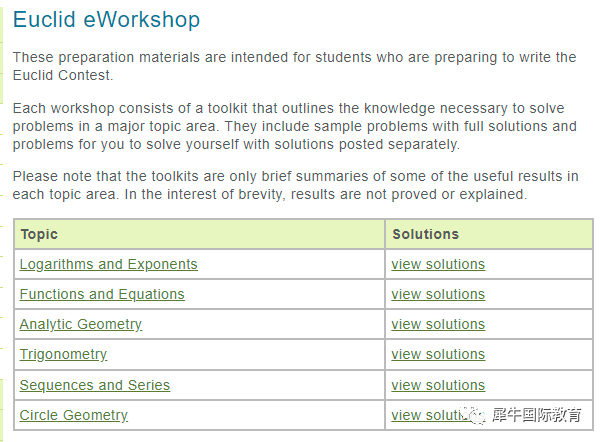The width and height of the screenshot is (601, 442).
Task: Click the paragraph starting 'Each workshop consists'
Action: point(294,127)
